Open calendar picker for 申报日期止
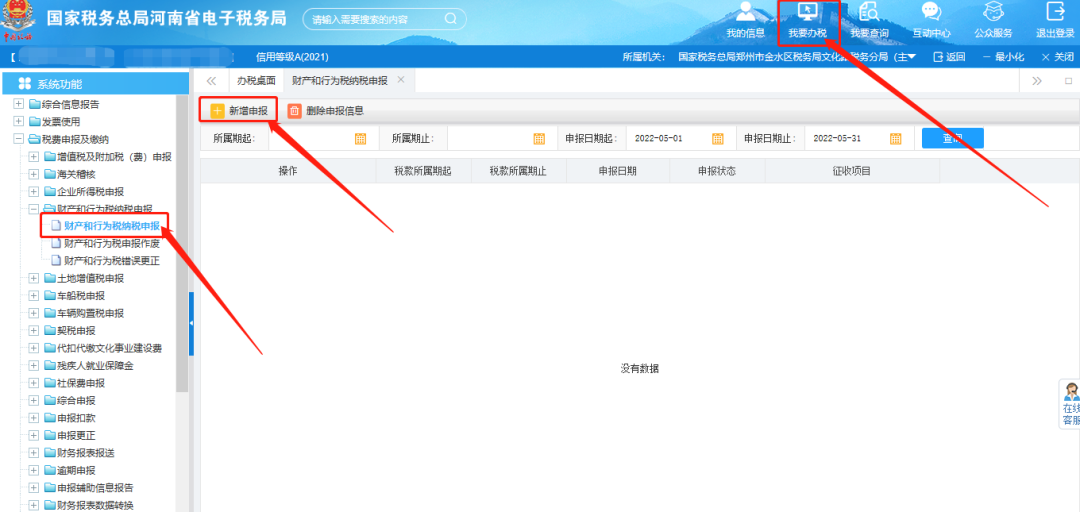The height and width of the screenshot is (512, 1080). point(896,139)
